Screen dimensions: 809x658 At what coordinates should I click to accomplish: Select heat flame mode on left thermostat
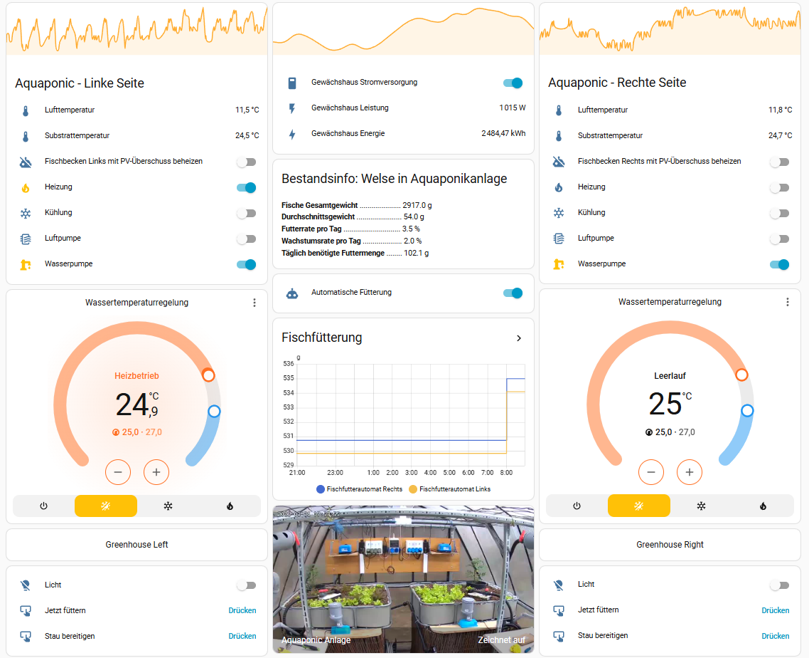click(x=230, y=506)
